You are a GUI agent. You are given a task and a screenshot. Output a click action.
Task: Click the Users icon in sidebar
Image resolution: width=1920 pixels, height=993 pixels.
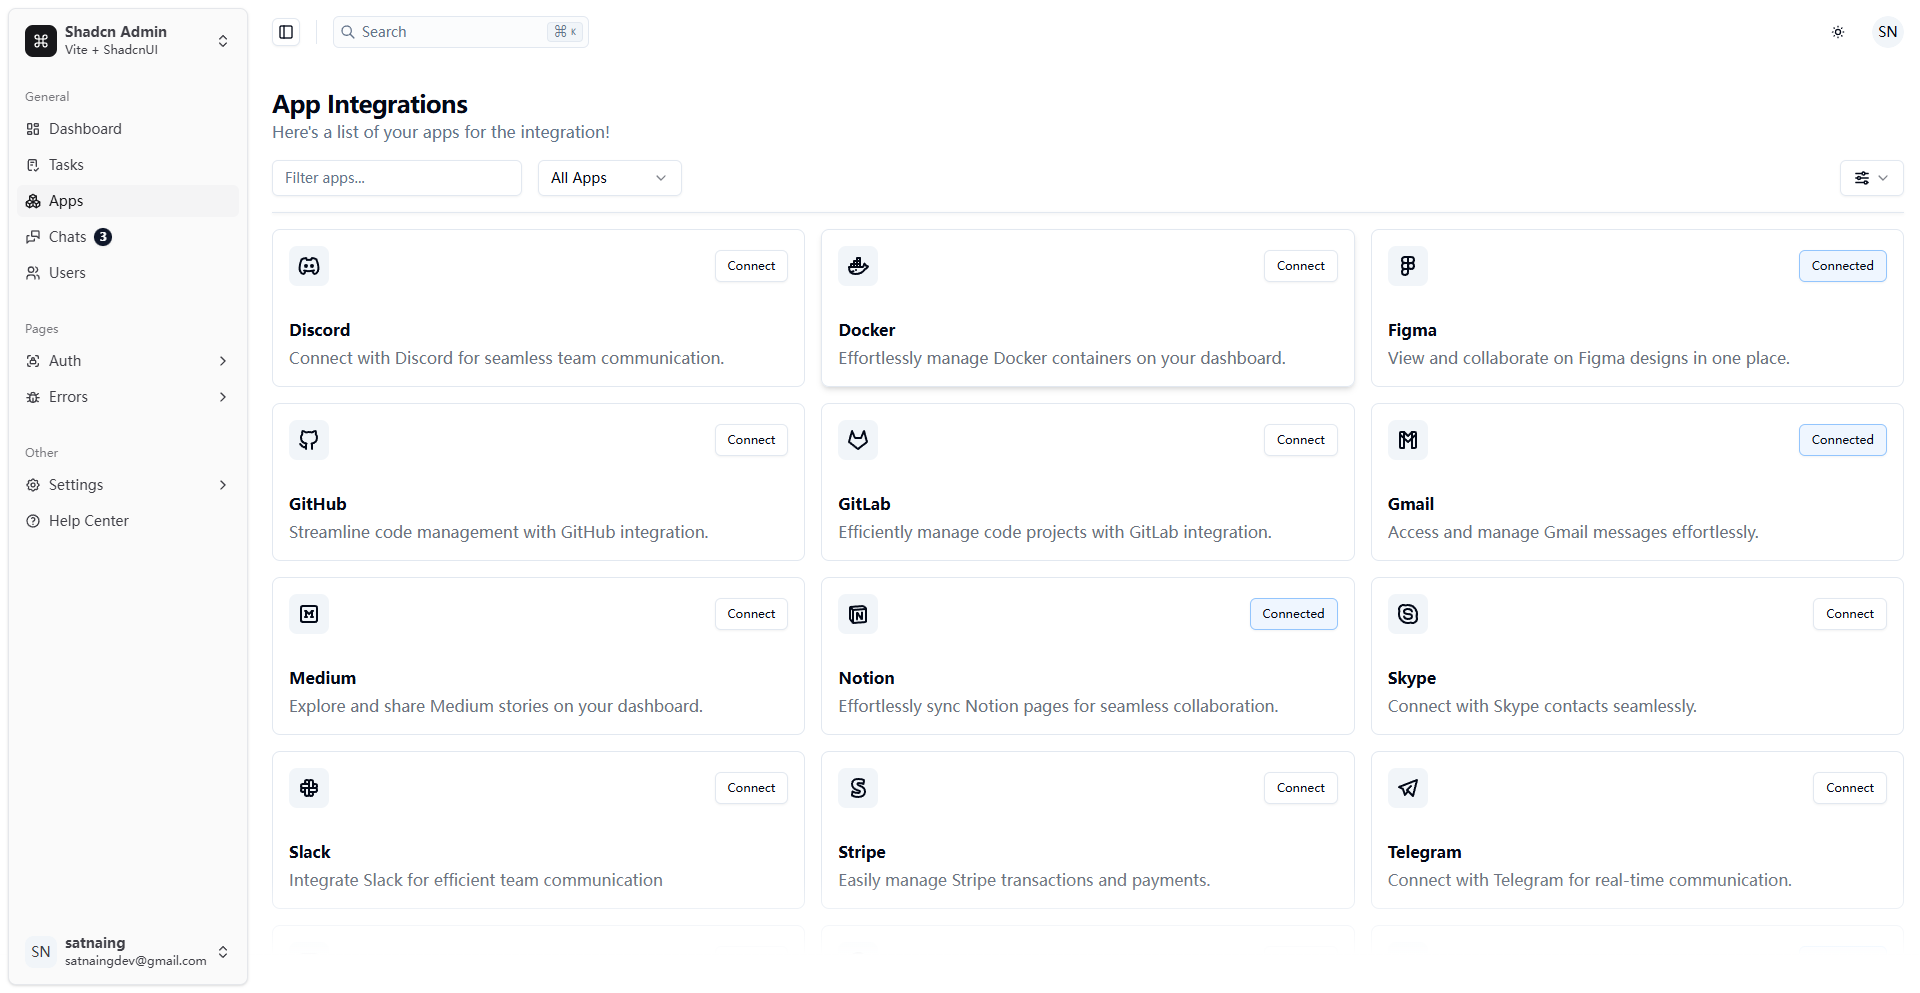33,273
